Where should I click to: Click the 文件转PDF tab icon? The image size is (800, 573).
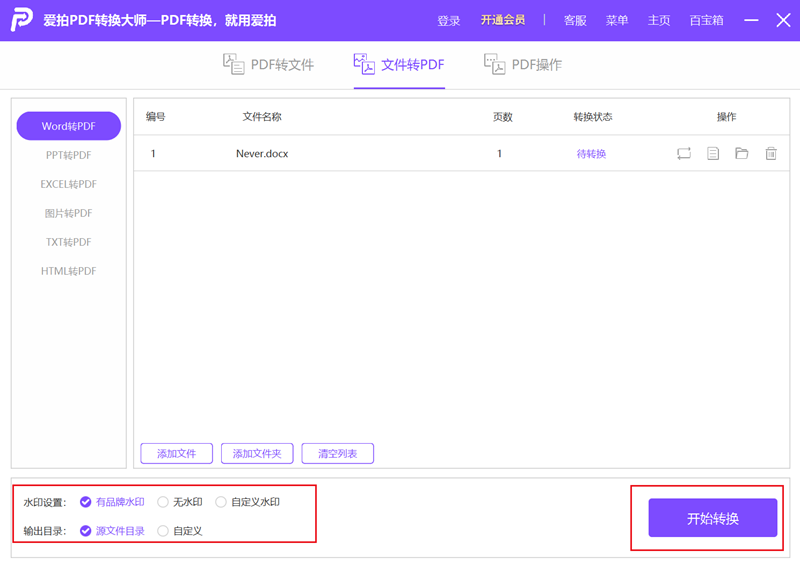tap(364, 64)
